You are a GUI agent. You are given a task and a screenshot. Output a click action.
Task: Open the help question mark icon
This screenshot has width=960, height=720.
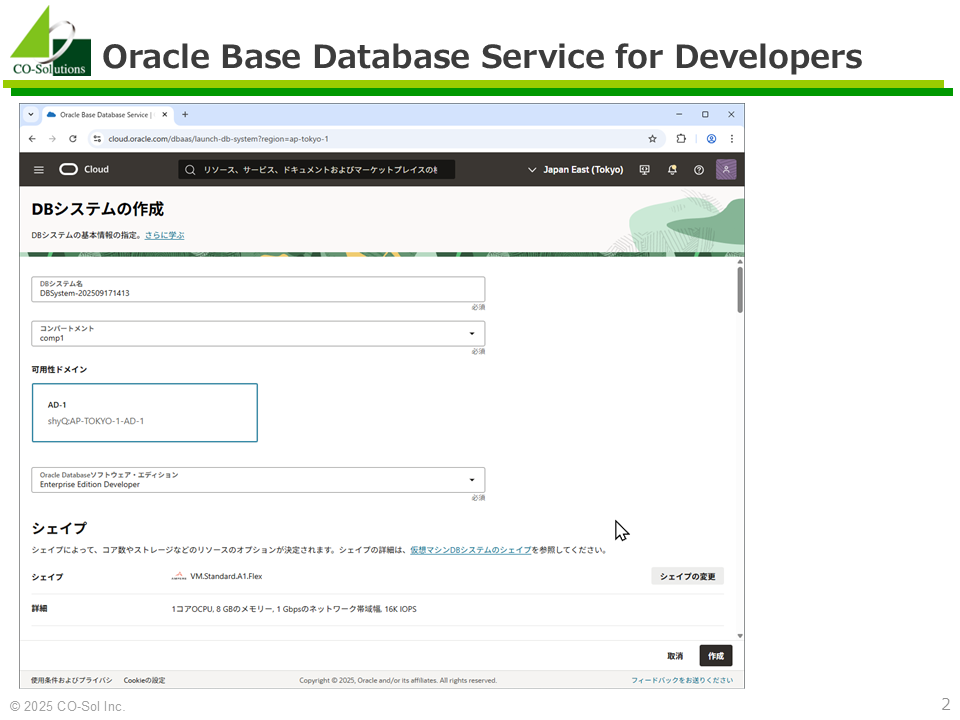(x=699, y=170)
